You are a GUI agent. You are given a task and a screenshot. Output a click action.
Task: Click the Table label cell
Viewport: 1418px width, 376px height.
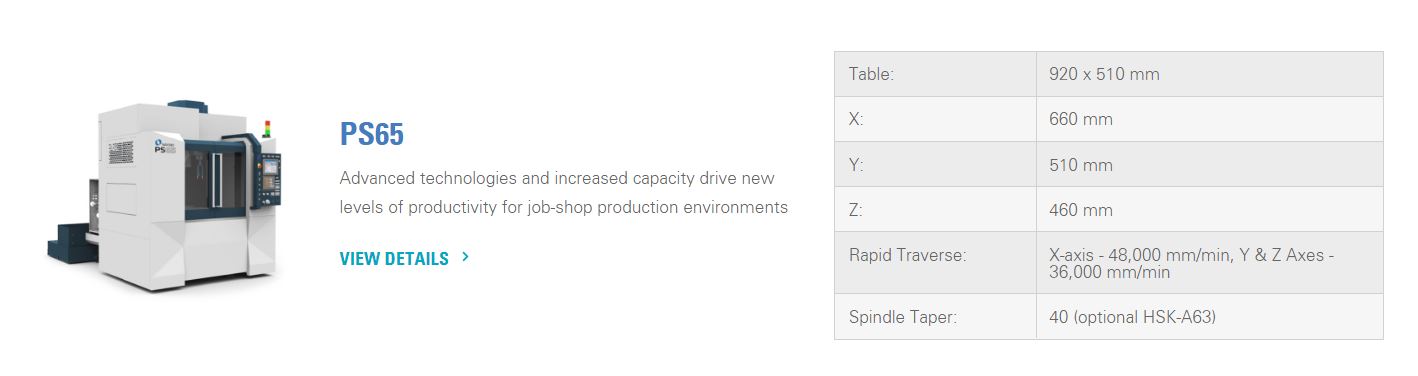(935, 74)
